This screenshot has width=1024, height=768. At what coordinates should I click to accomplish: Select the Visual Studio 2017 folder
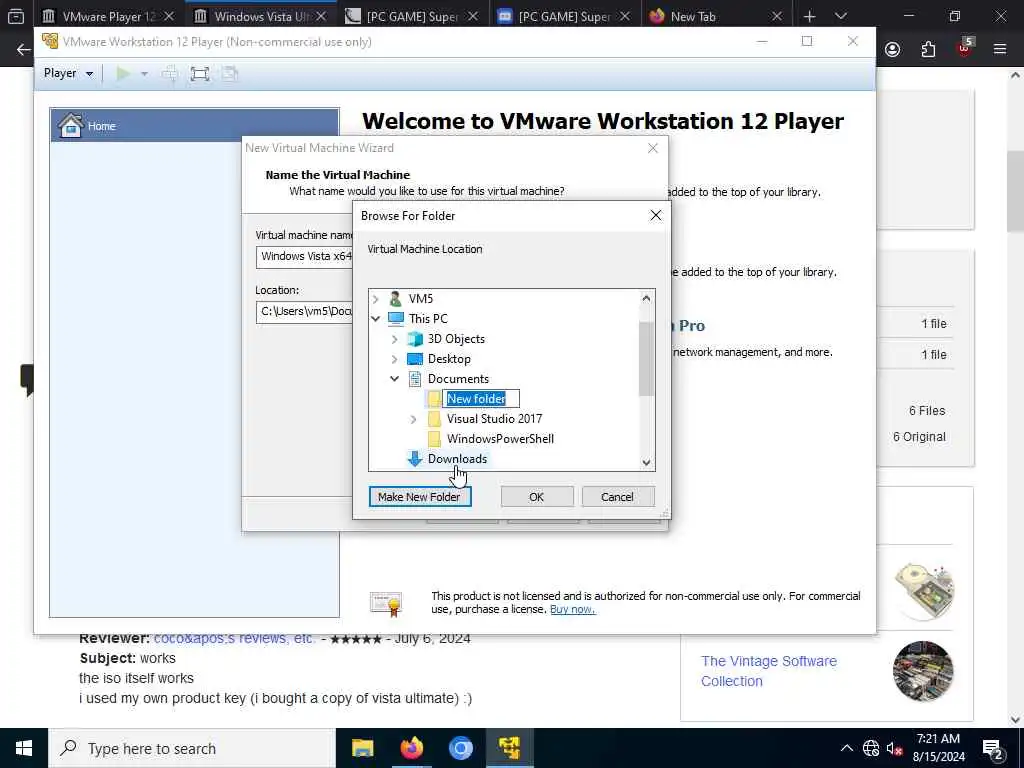pyautogui.click(x=494, y=419)
